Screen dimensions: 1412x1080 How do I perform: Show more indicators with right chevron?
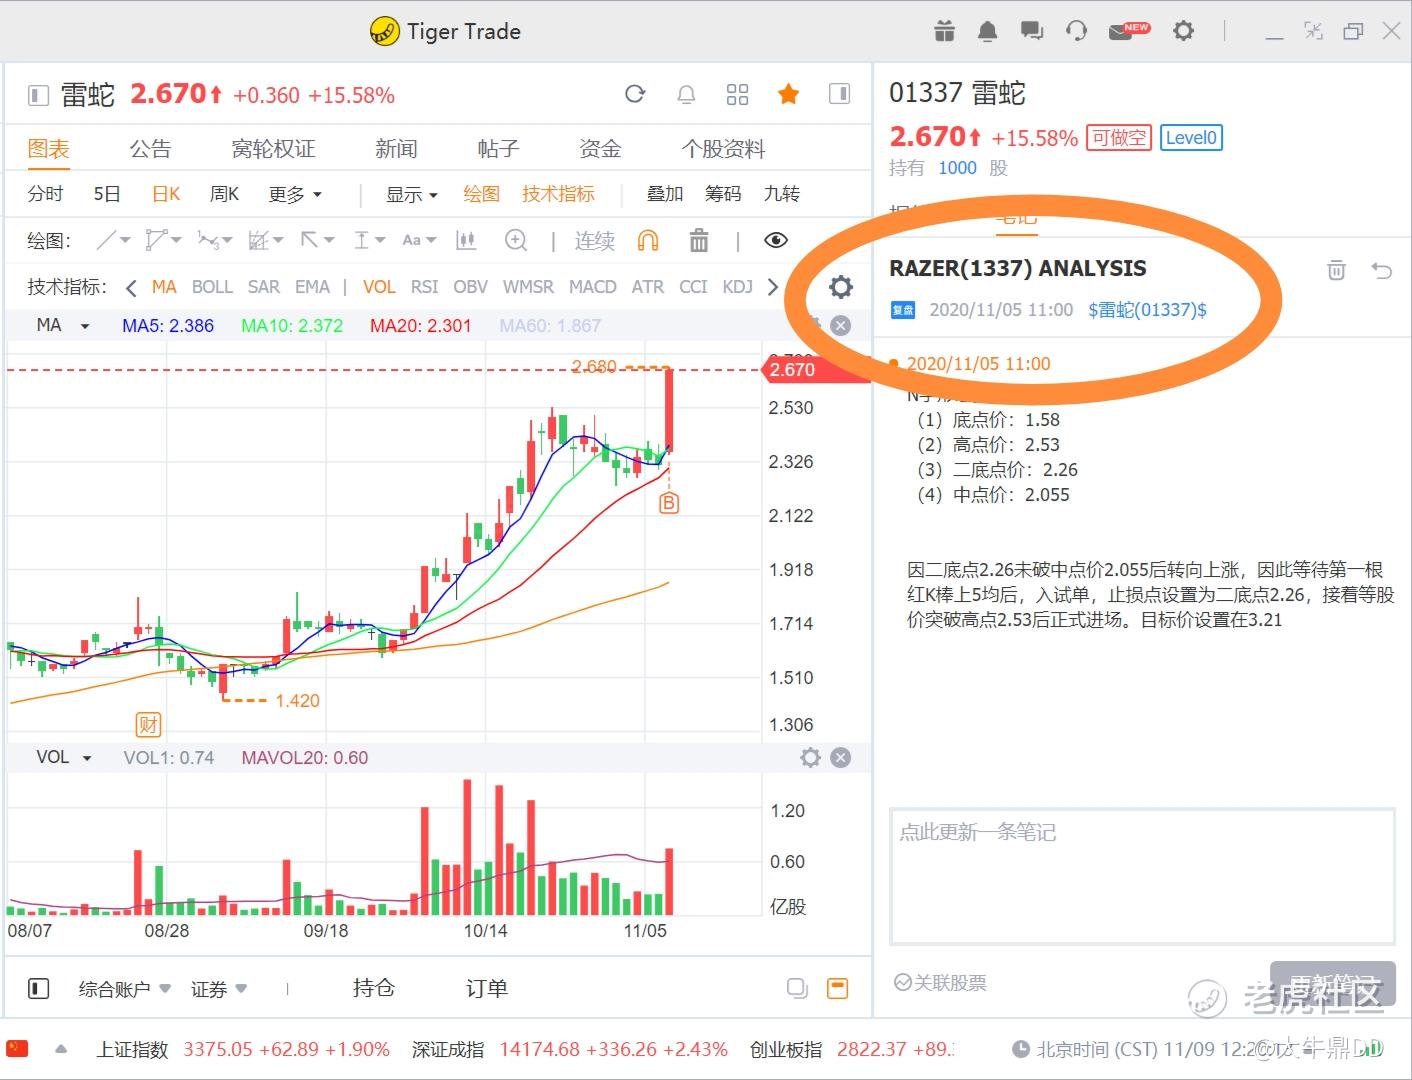click(x=772, y=287)
